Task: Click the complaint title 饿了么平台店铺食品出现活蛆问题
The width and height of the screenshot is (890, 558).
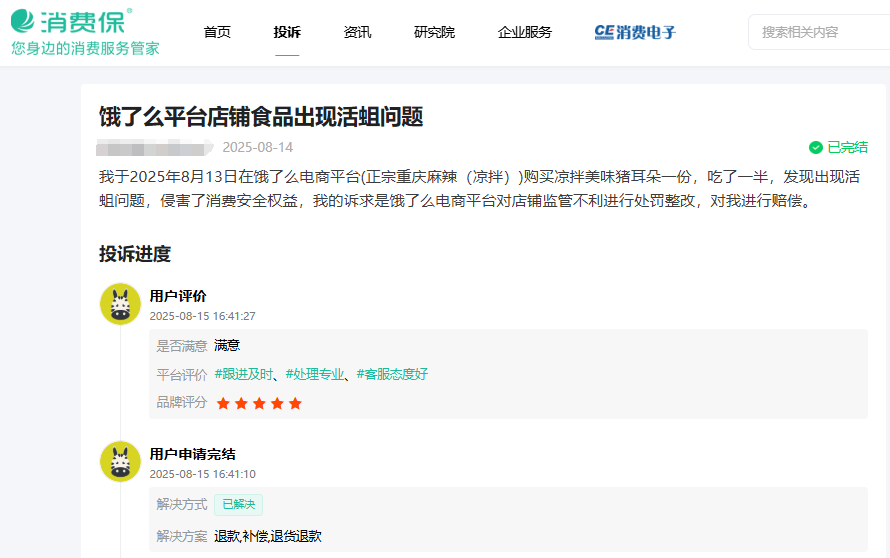Action: tap(261, 117)
